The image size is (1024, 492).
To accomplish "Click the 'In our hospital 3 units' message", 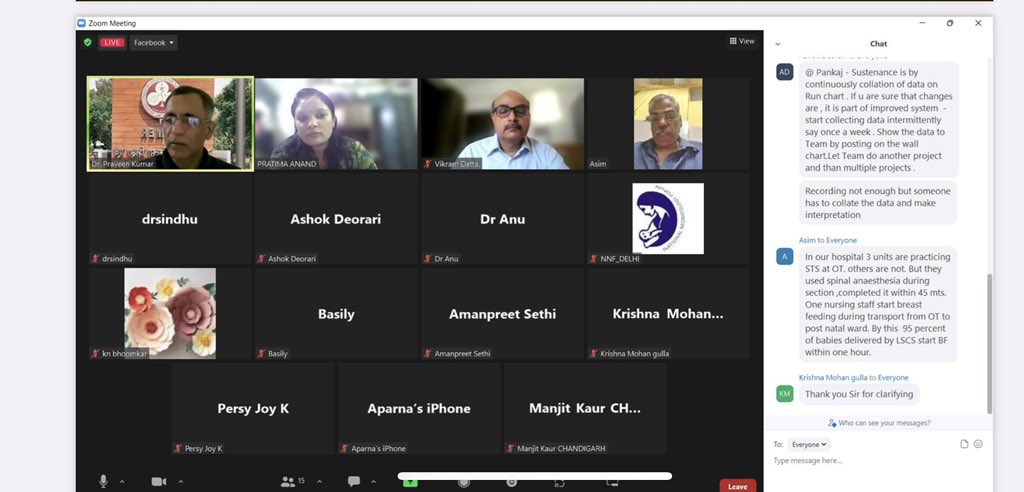I will click(878, 304).
